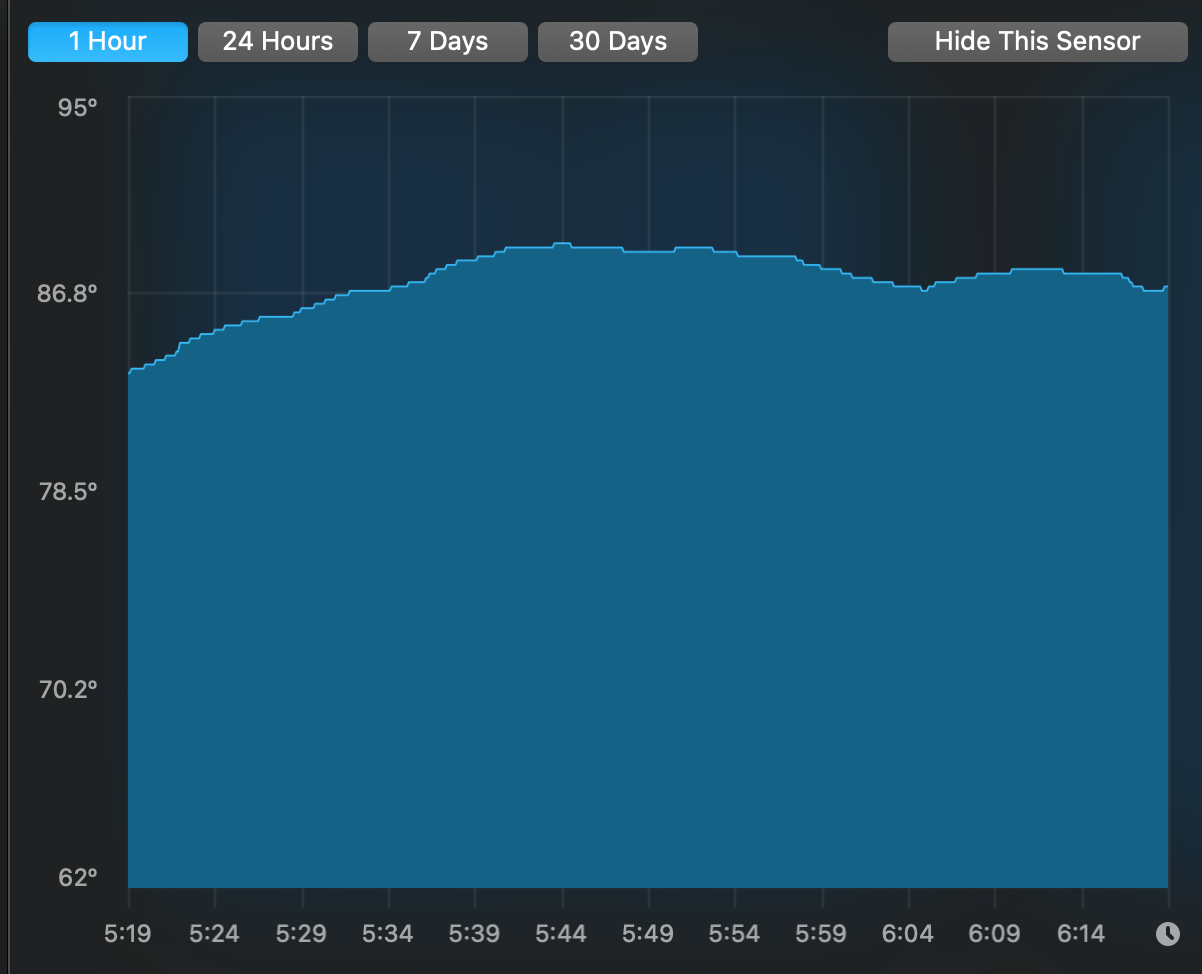Switch to the 7 Days view

[x=448, y=42]
